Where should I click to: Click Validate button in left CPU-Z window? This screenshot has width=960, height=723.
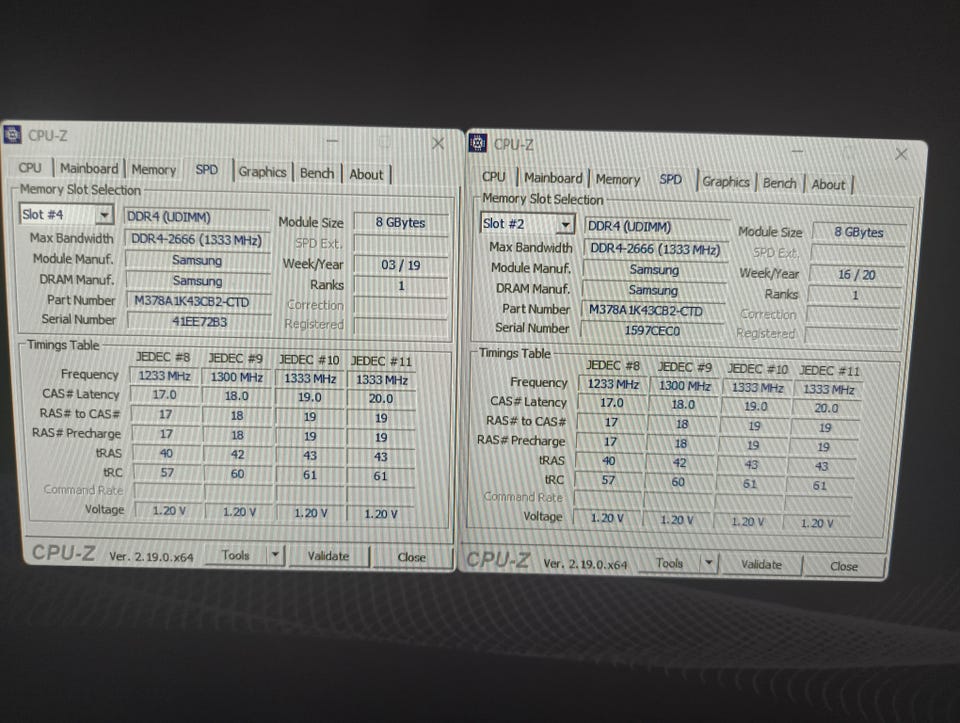(x=329, y=556)
